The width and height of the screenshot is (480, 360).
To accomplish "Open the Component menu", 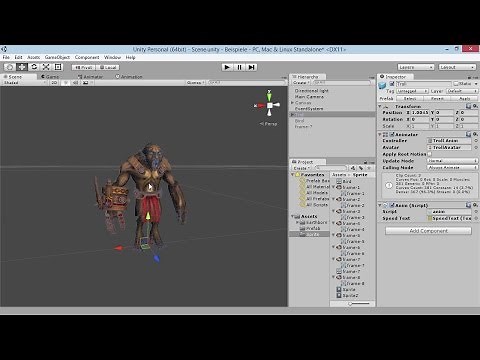I will (87, 57).
